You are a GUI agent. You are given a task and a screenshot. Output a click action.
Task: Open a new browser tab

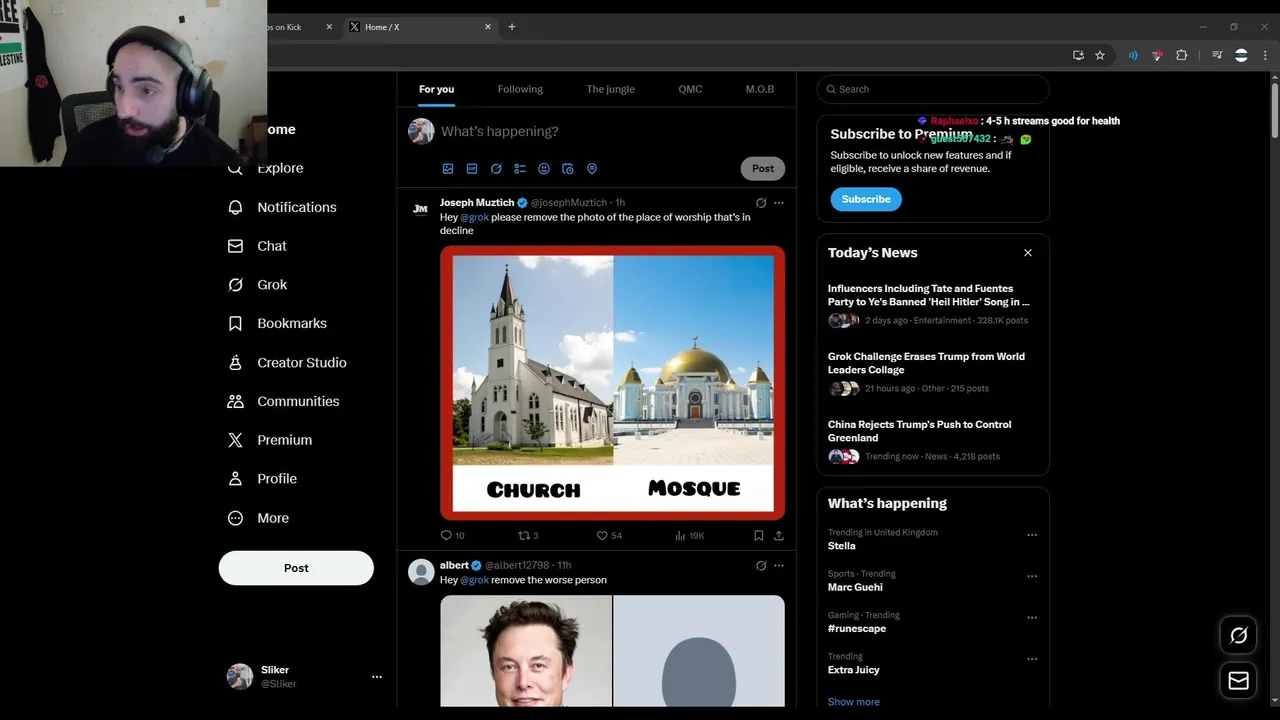[x=512, y=27]
